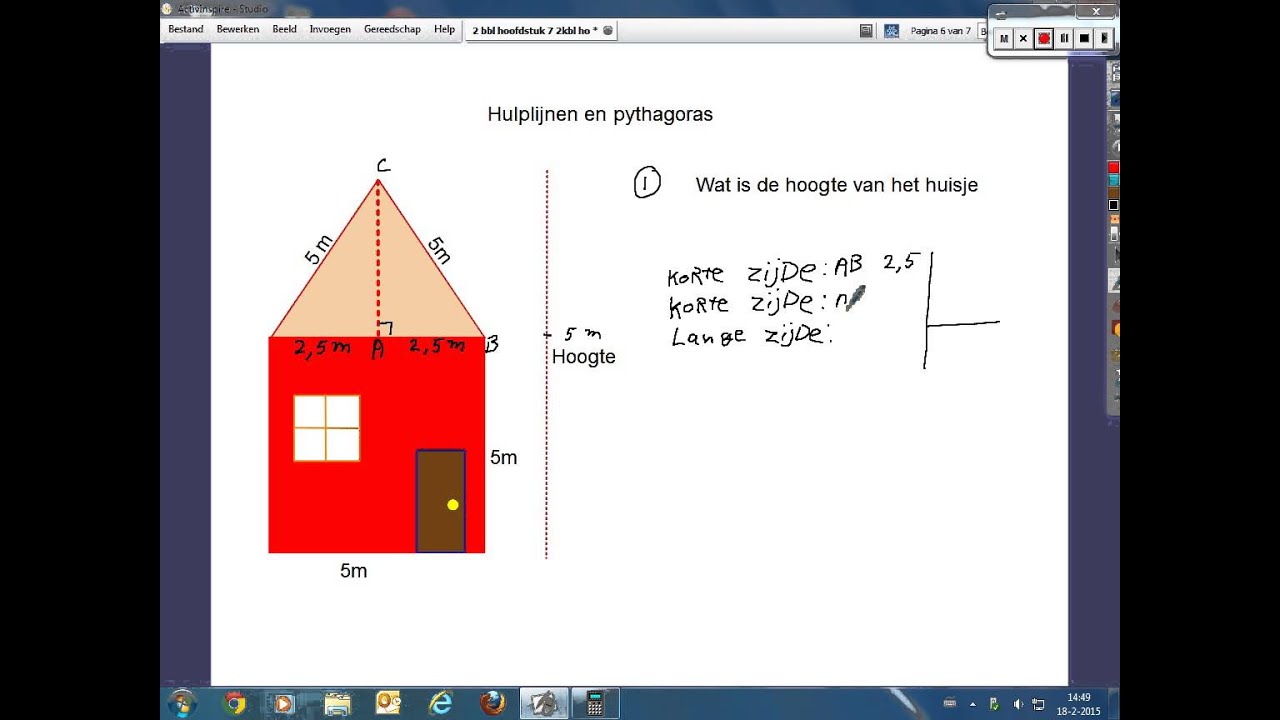Viewport: 1280px width, 720px height.
Task: Launch Firefox from taskbar
Action: pos(492,703)
